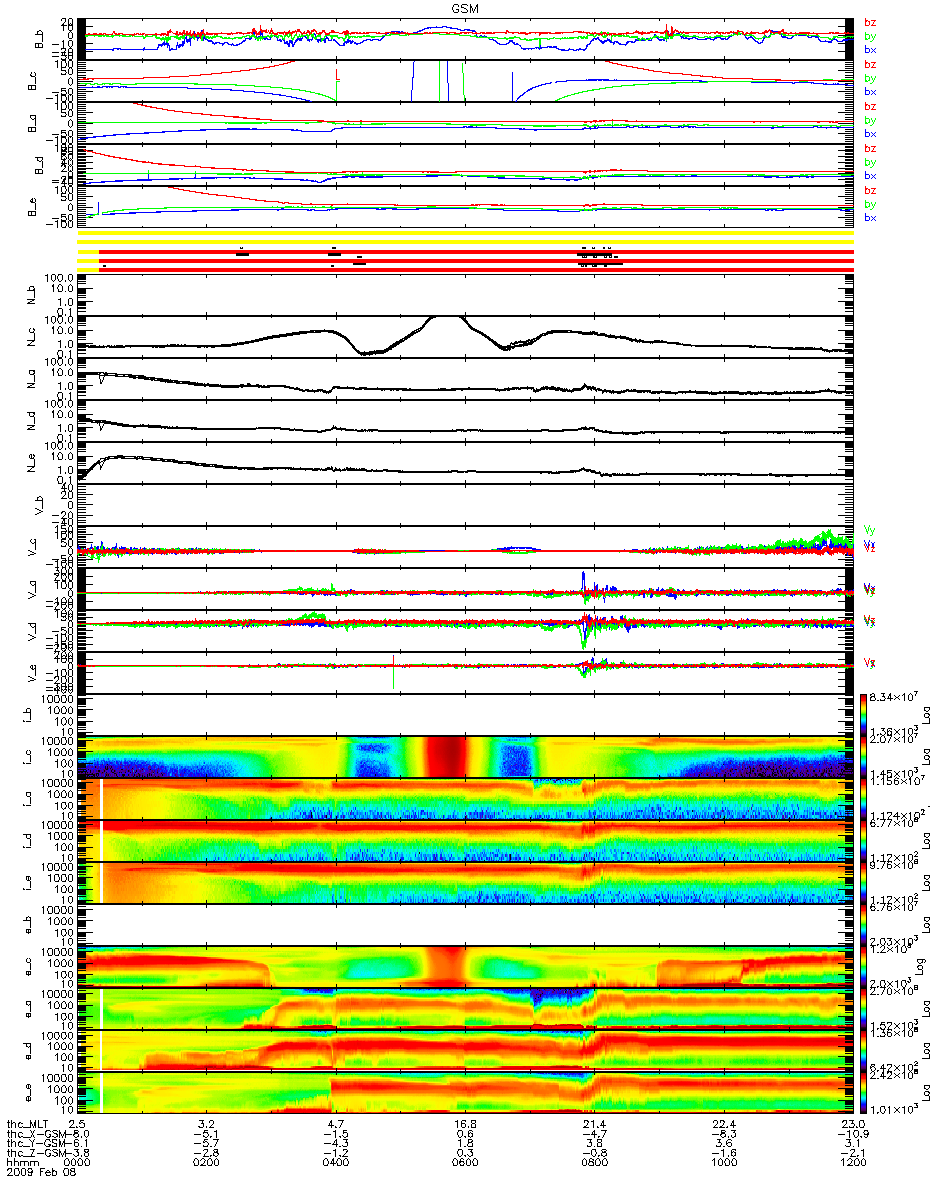Click the green by legend of B_b panel
The image size is (930, 1200).
click(x=869, y=36)
